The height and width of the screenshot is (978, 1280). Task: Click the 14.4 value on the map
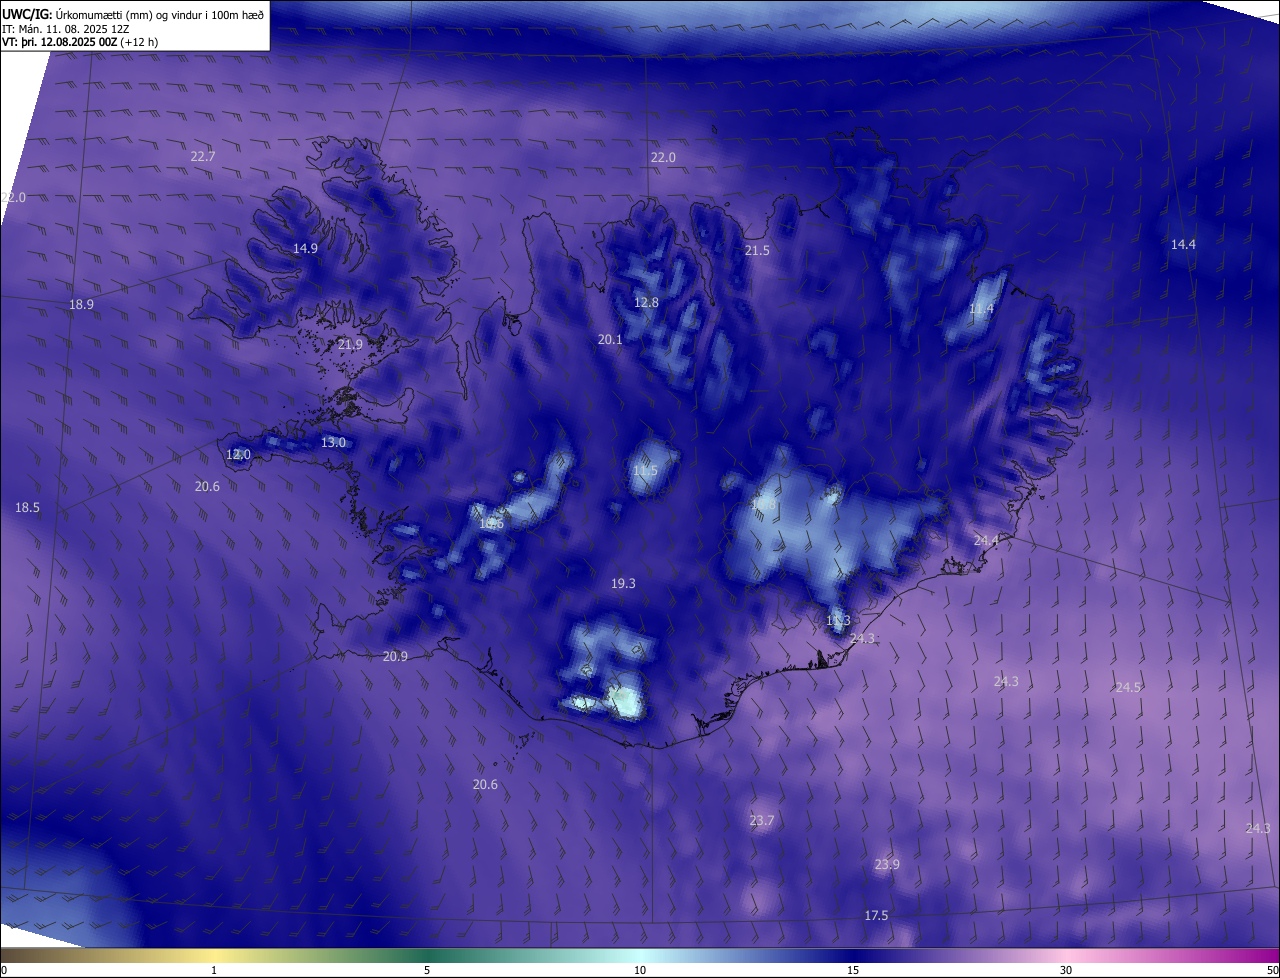click(1183, 244)
